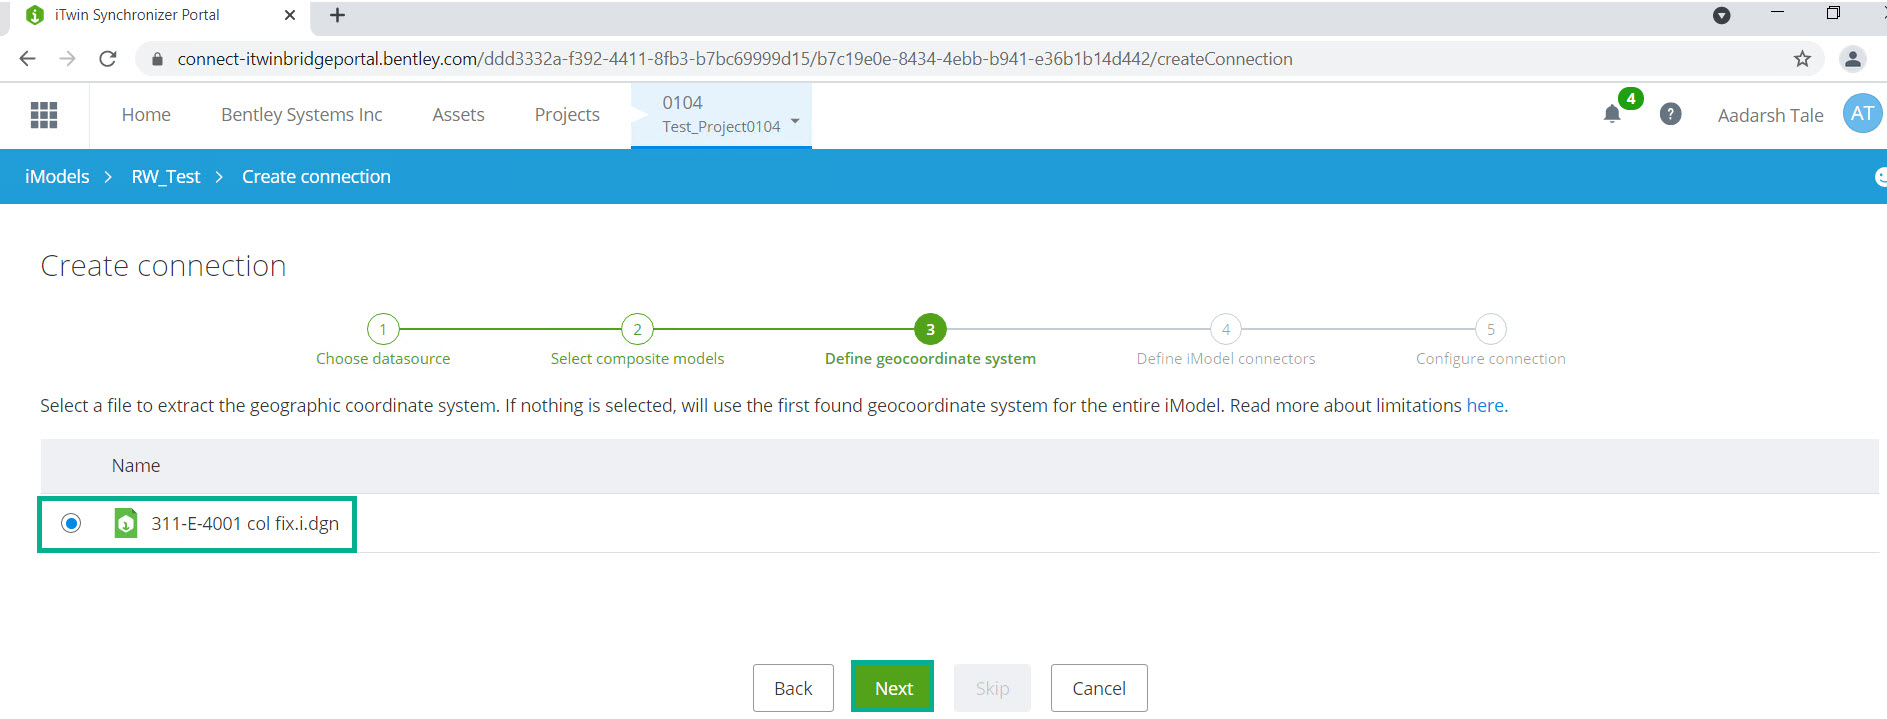Click the 311-E-4001 col fix.i.dgn file icon
Image resolution: width=1887 pixels, height=719 pixels.
[x=126, y=523]
